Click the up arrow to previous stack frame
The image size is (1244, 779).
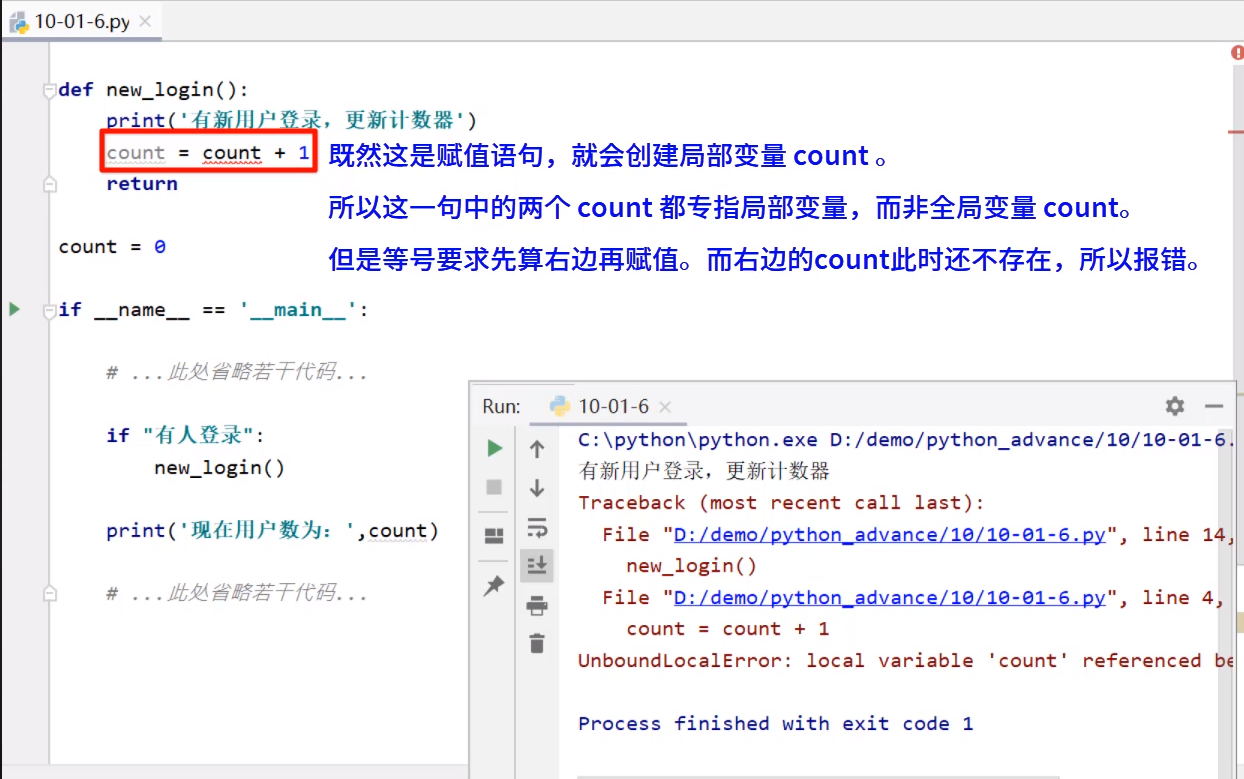pyautogui.click(x=537, y=449)
